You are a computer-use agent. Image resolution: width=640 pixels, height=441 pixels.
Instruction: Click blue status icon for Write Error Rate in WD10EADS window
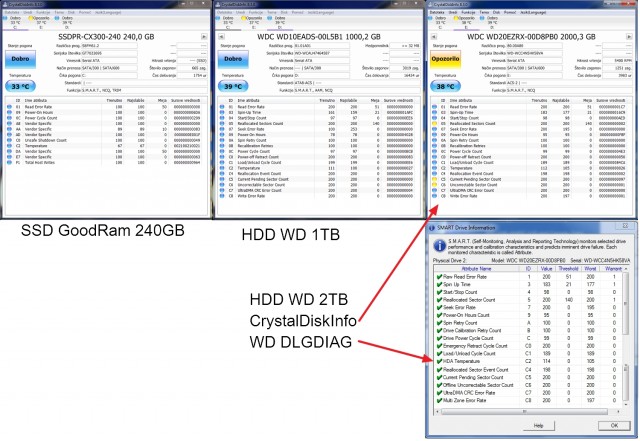coord(222,196)
